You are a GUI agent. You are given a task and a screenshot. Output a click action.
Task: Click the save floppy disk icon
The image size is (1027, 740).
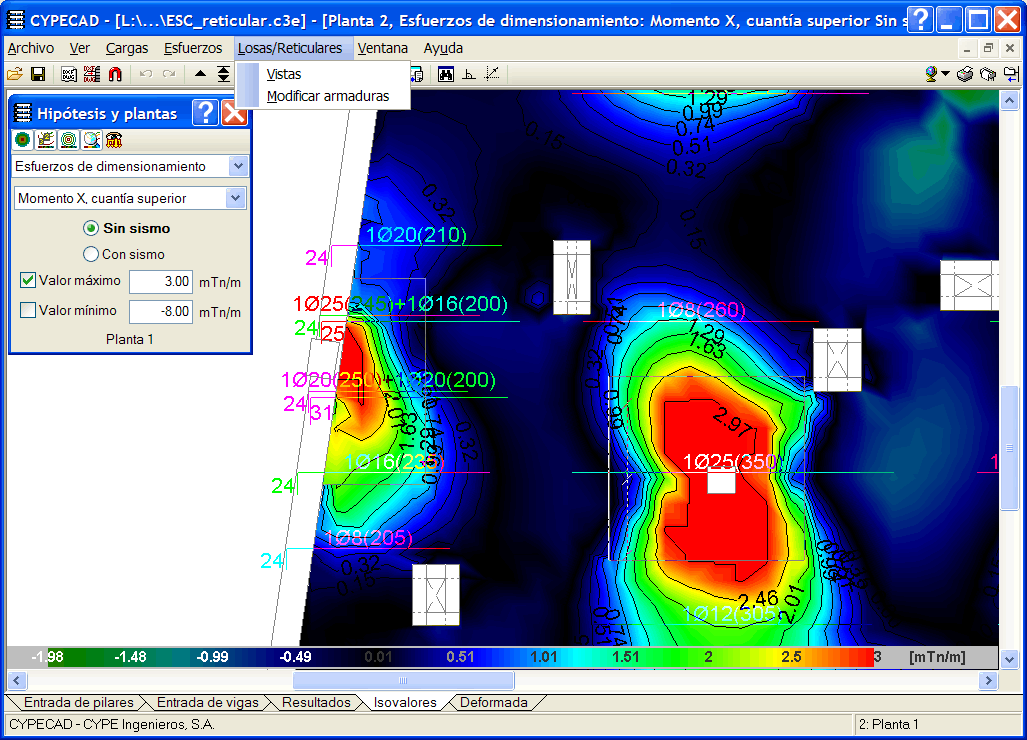click(x=38, y=74)
